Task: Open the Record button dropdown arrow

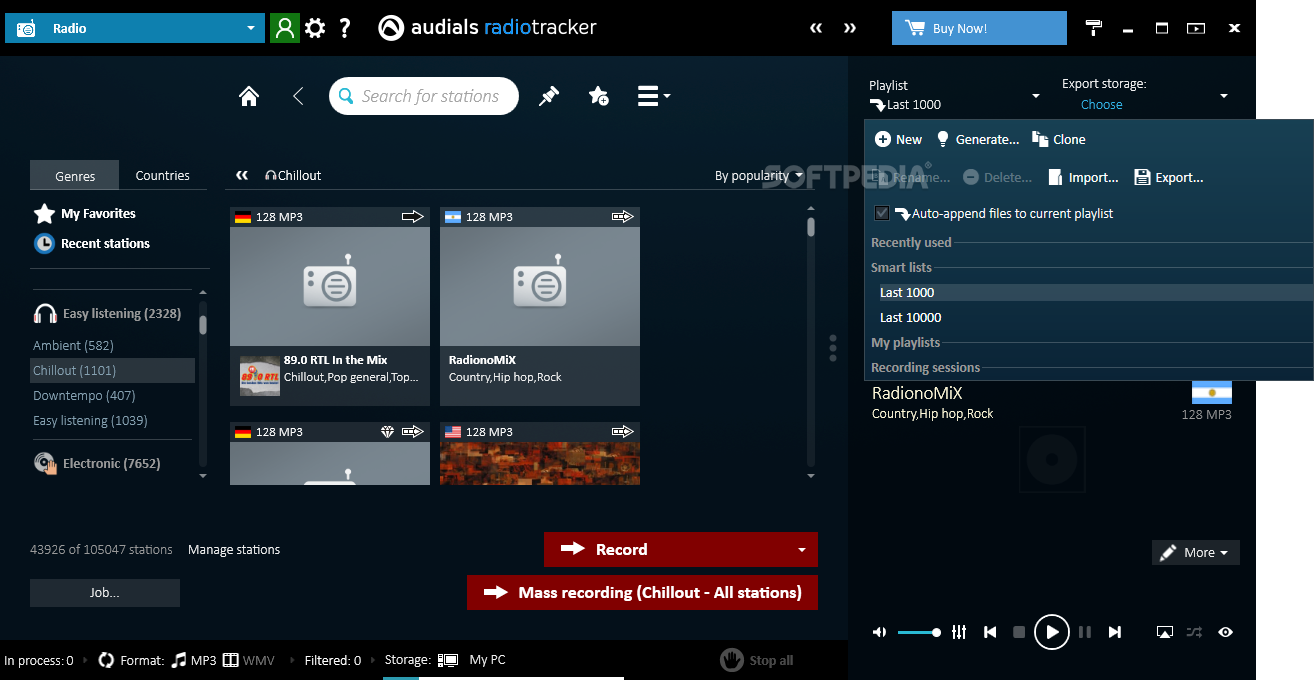Action: [801, 550]
